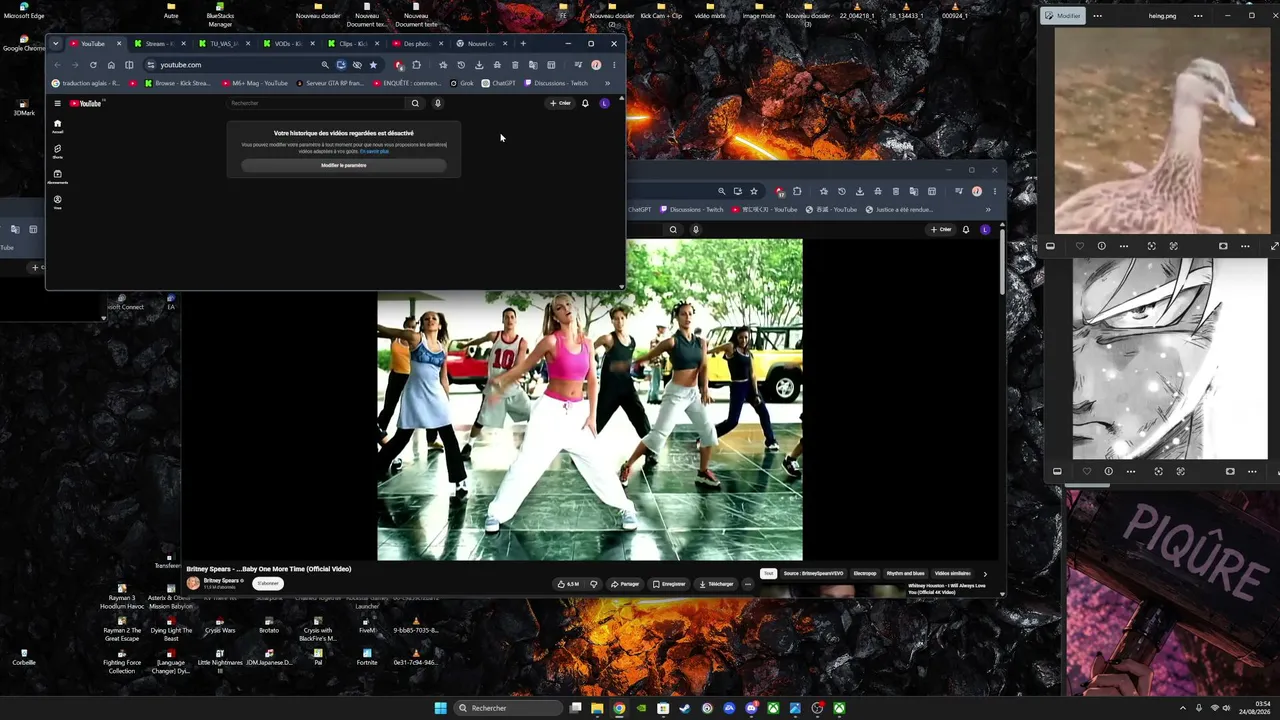Dislike the Britney Spears video

[x=593, y=584]
